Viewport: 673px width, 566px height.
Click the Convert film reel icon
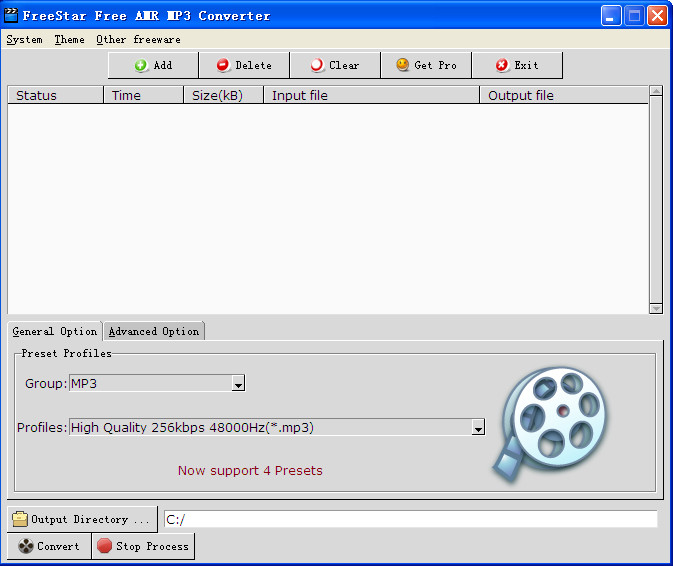click(x=26, y=546)
